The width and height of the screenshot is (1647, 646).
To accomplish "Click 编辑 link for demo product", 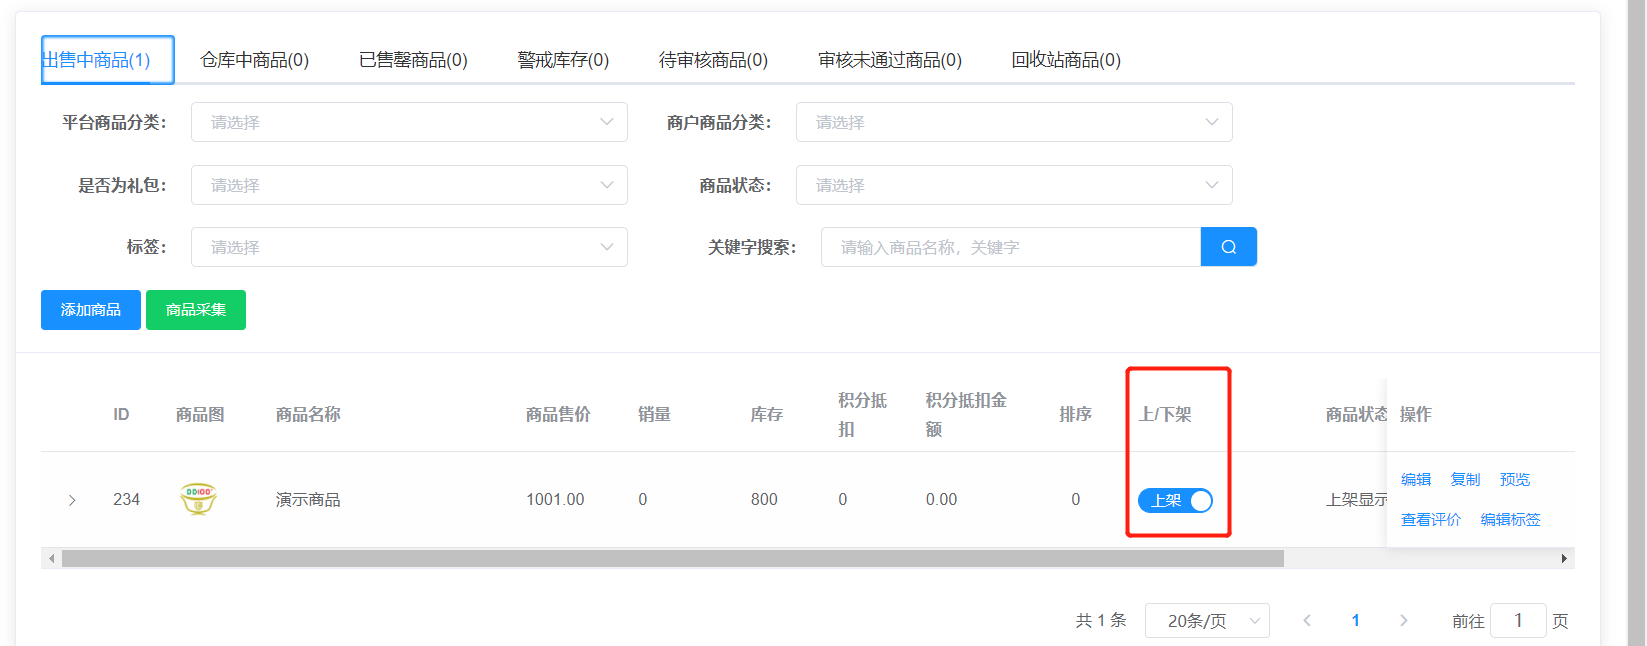I will pos(1415,479).
